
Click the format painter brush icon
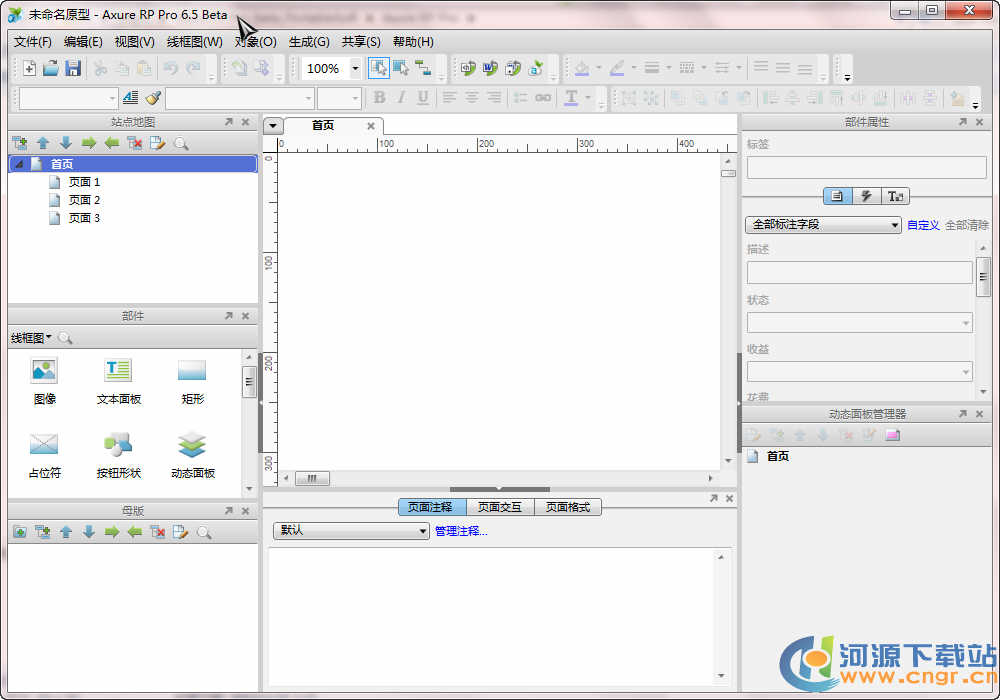click(x=153, y=97)
